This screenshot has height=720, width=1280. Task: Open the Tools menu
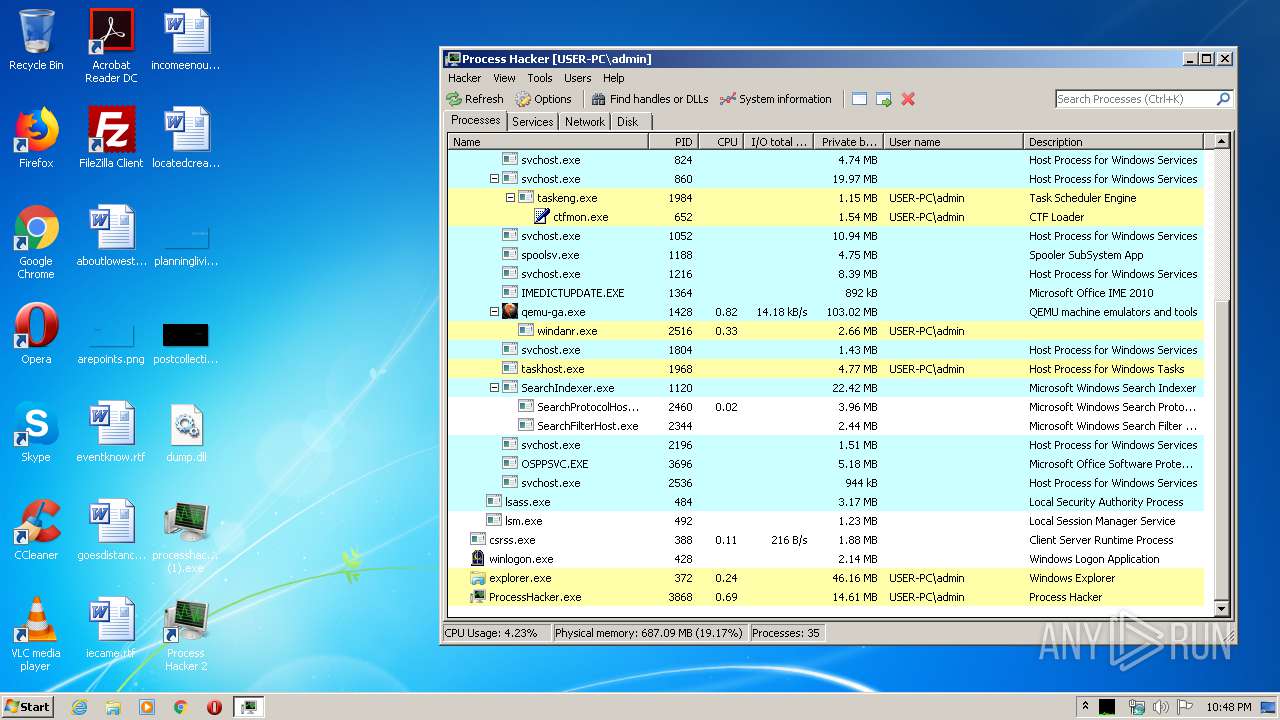pyautogui.click(x=540, y=78)
